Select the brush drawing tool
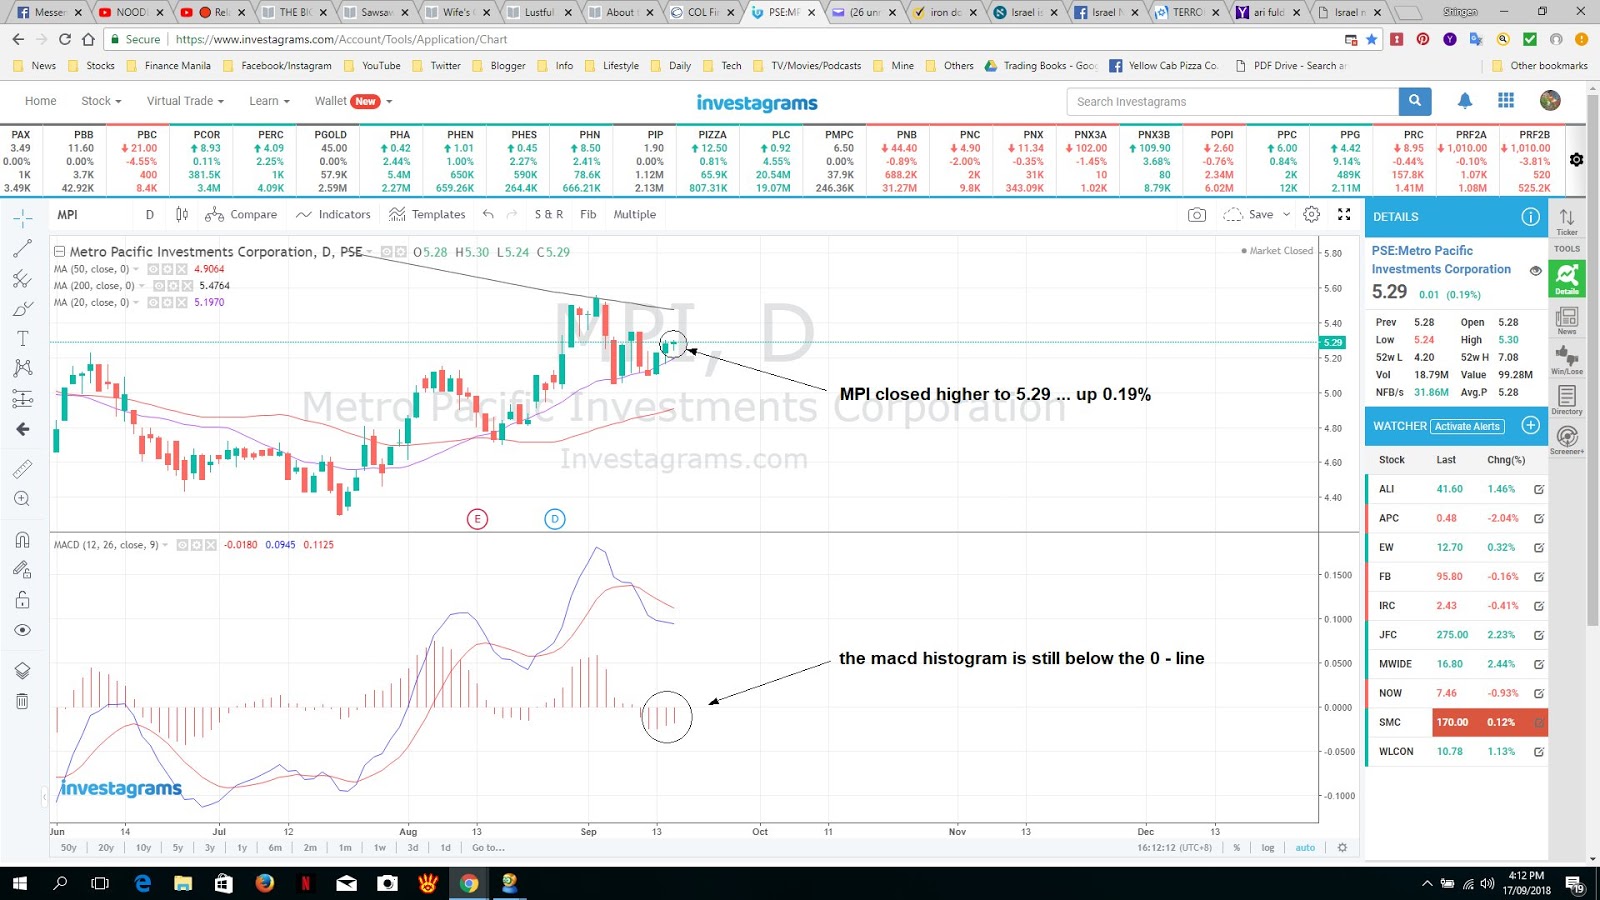1600x900 pixels. pos(22,308)
